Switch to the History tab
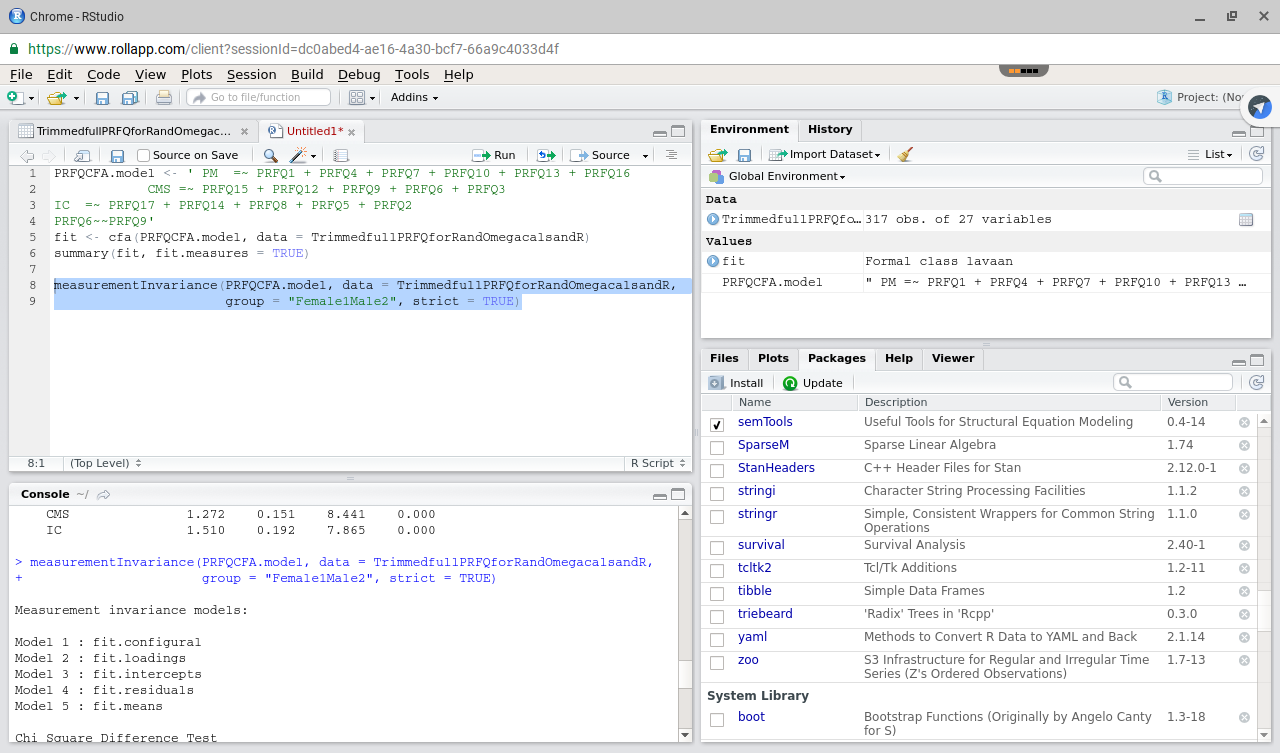 pos(829,129)
